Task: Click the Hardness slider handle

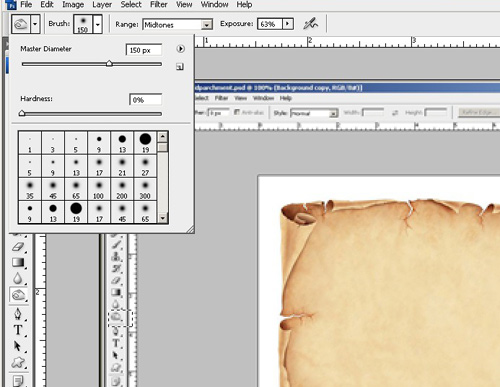Action: click(22, 113)
